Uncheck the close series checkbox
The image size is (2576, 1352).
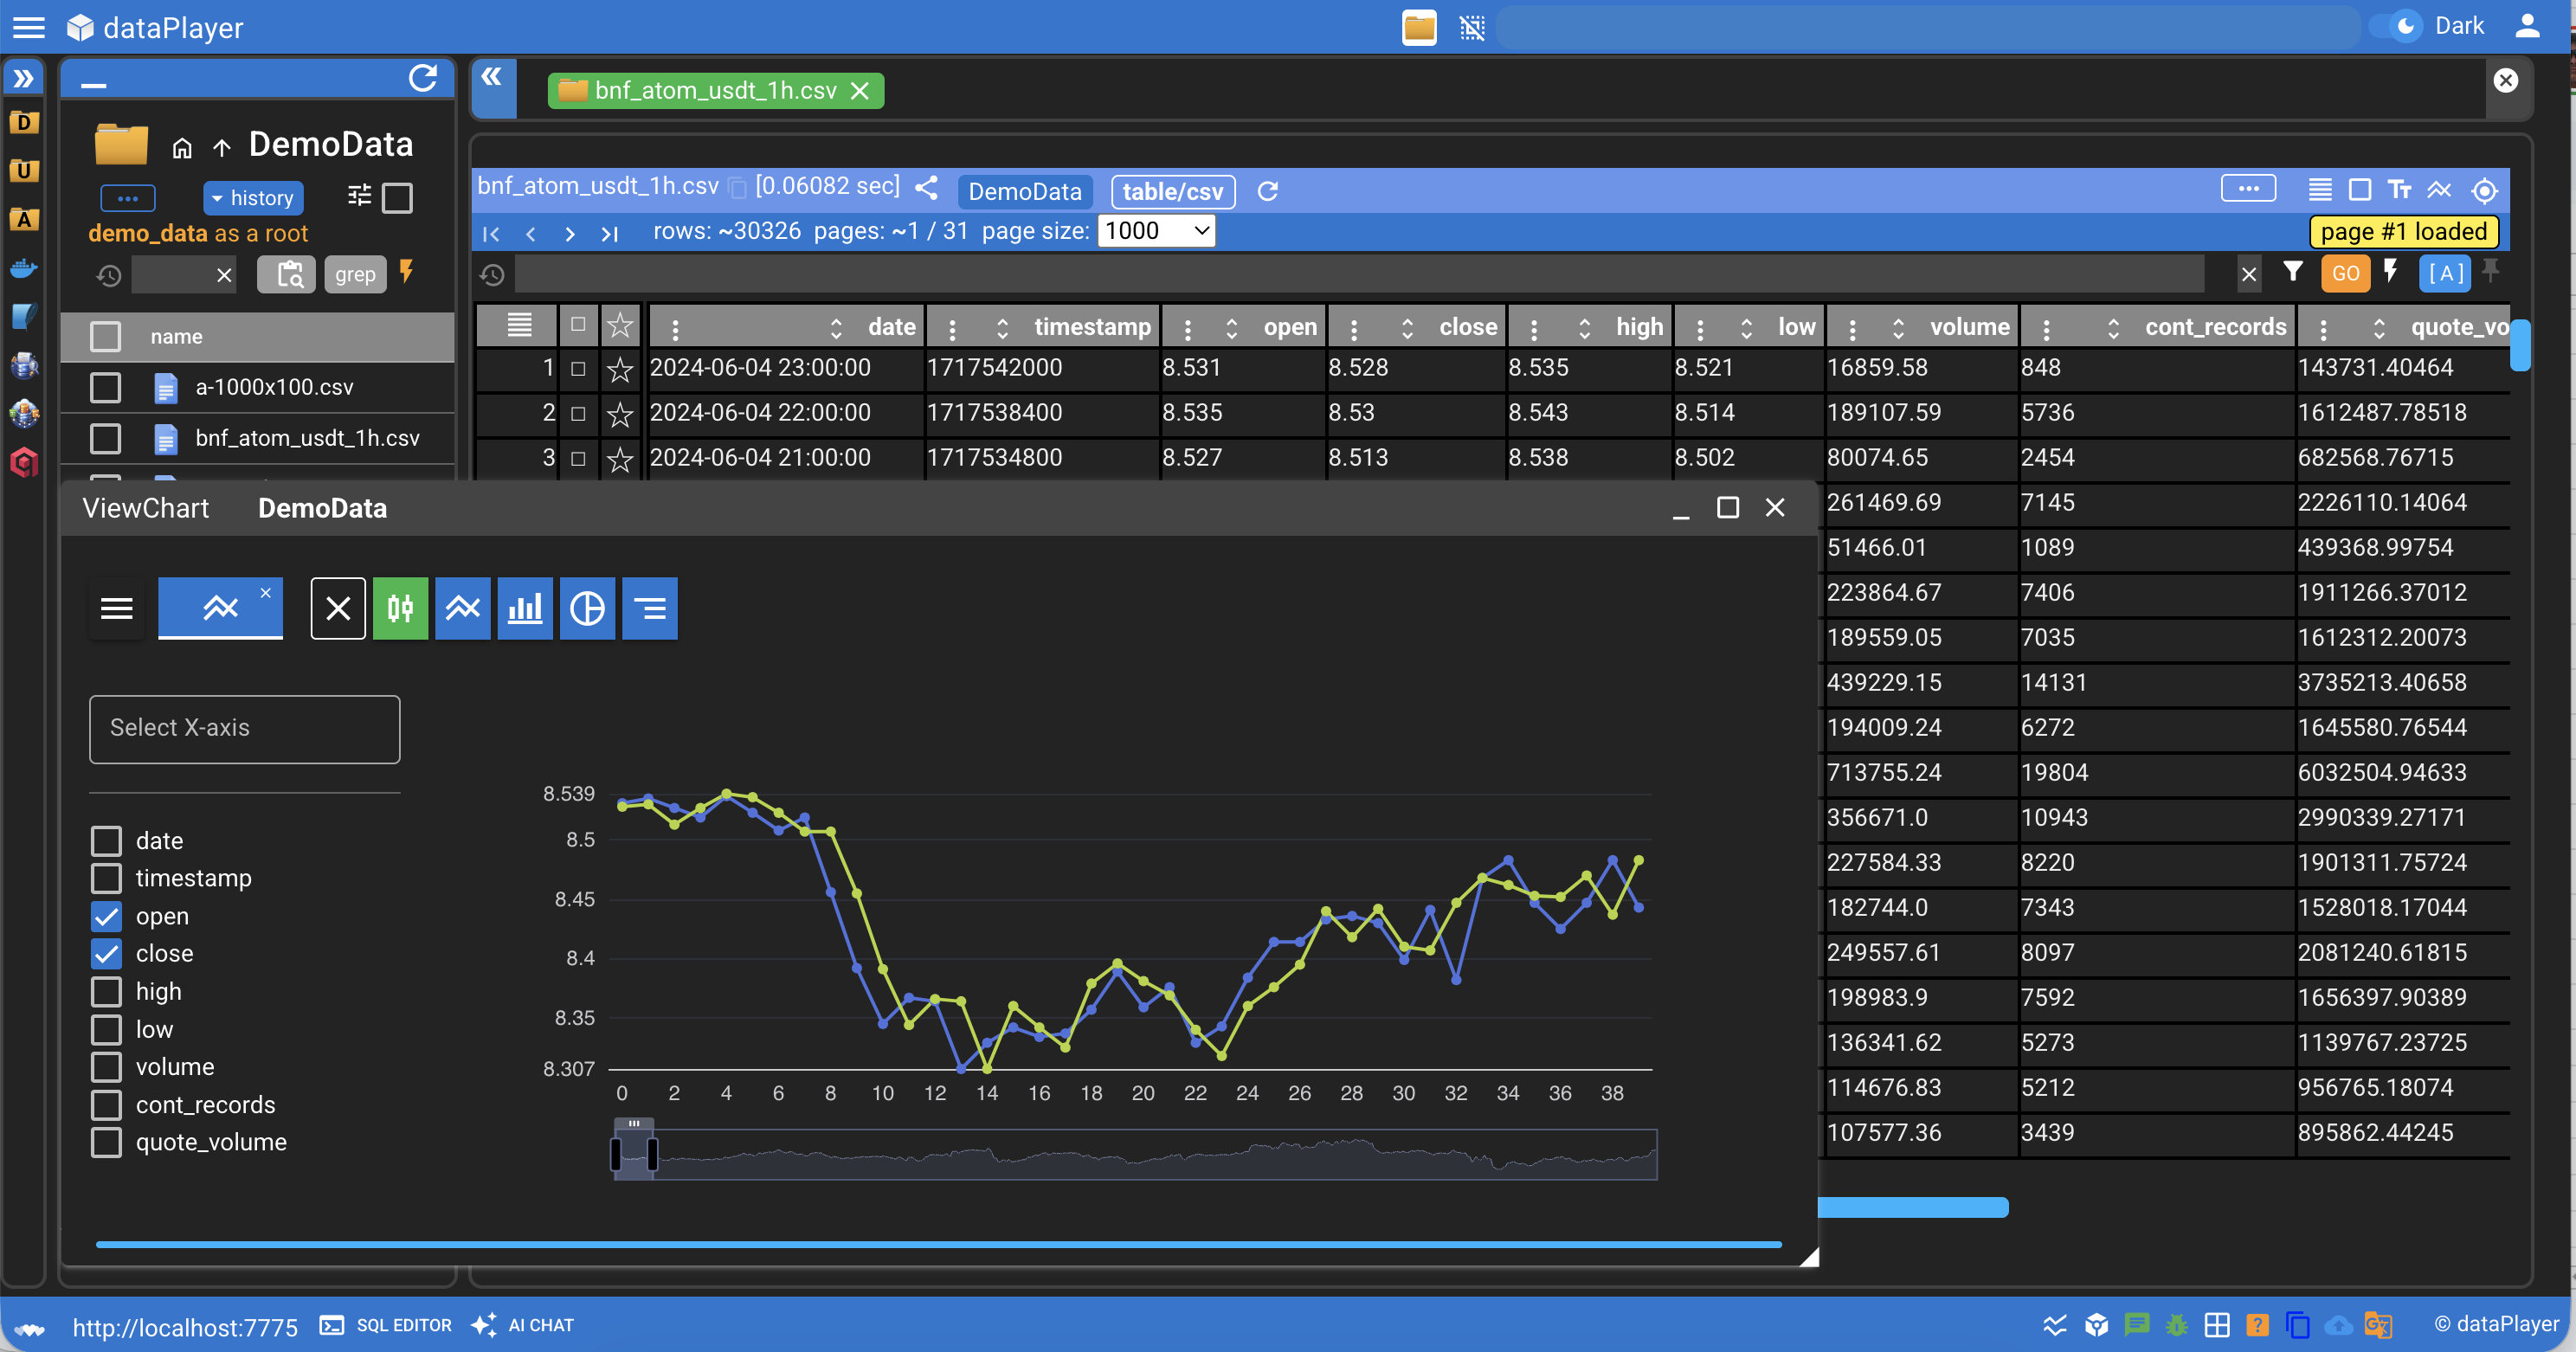coord(106,954)
